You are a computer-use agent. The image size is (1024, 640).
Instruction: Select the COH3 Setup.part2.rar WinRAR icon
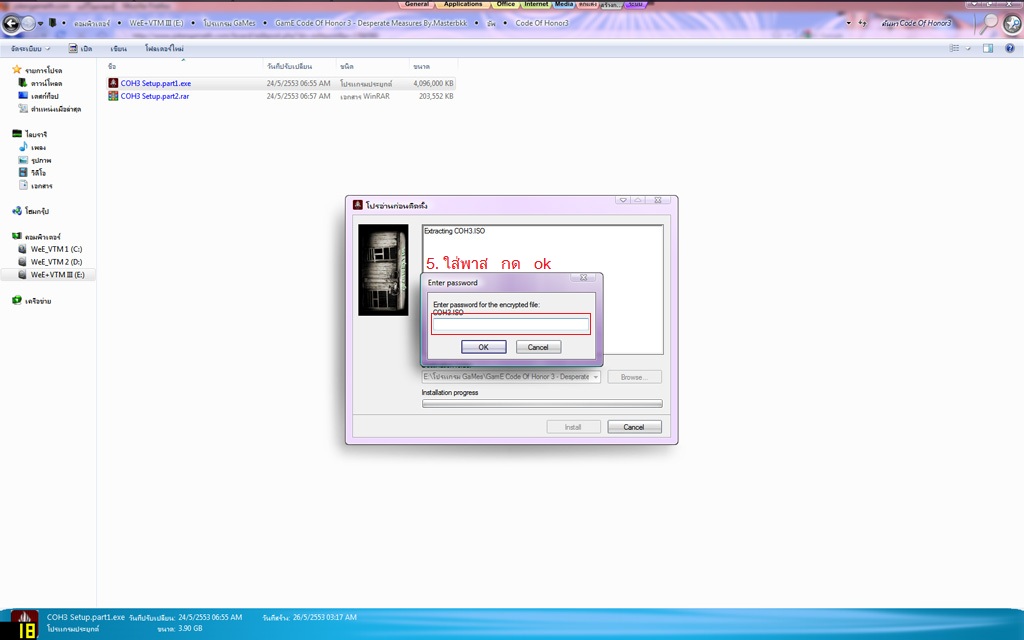click(x=113, y=96)
